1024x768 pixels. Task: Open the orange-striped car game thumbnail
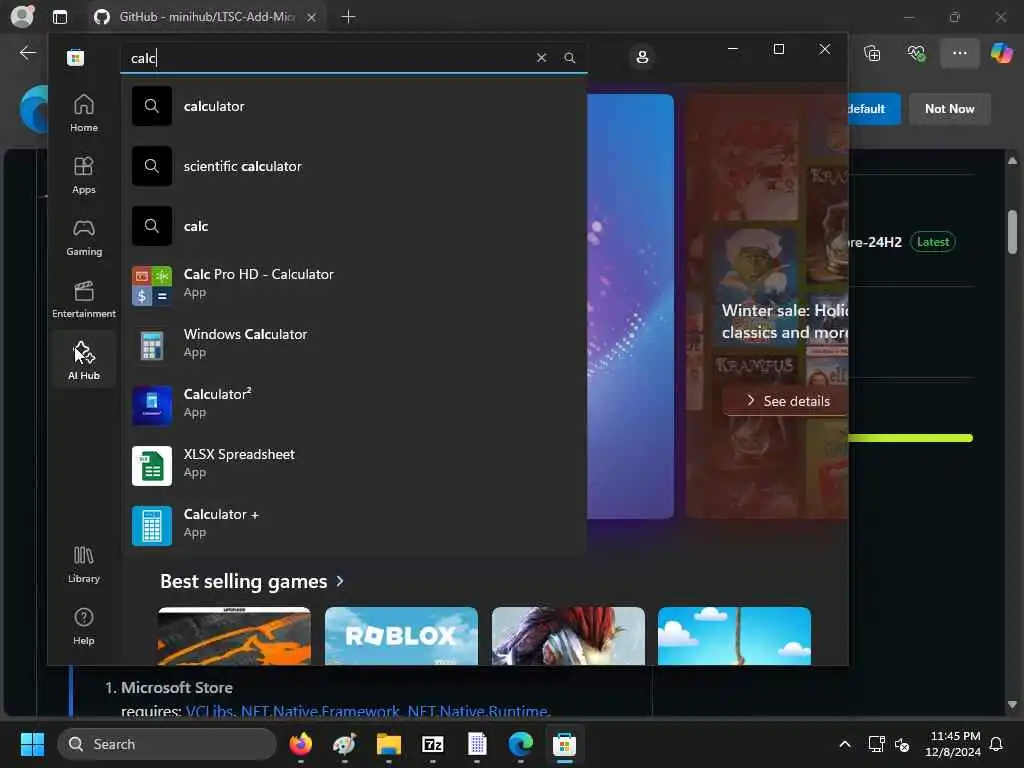pos(234,635)
